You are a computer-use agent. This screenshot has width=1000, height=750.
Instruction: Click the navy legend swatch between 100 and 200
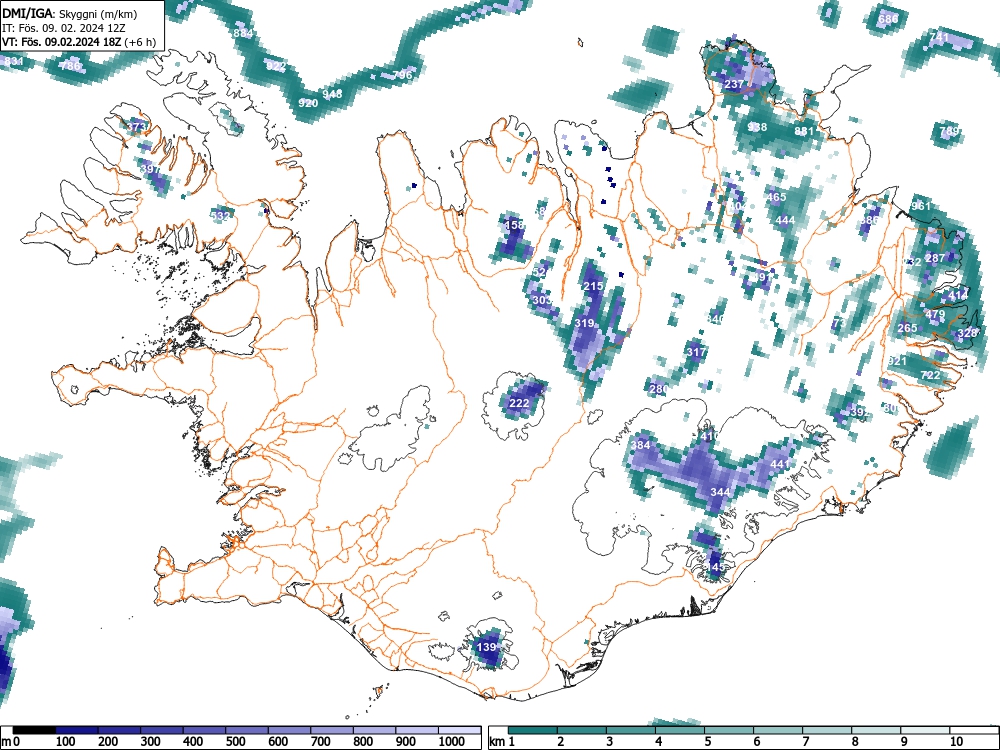point(77,730)
